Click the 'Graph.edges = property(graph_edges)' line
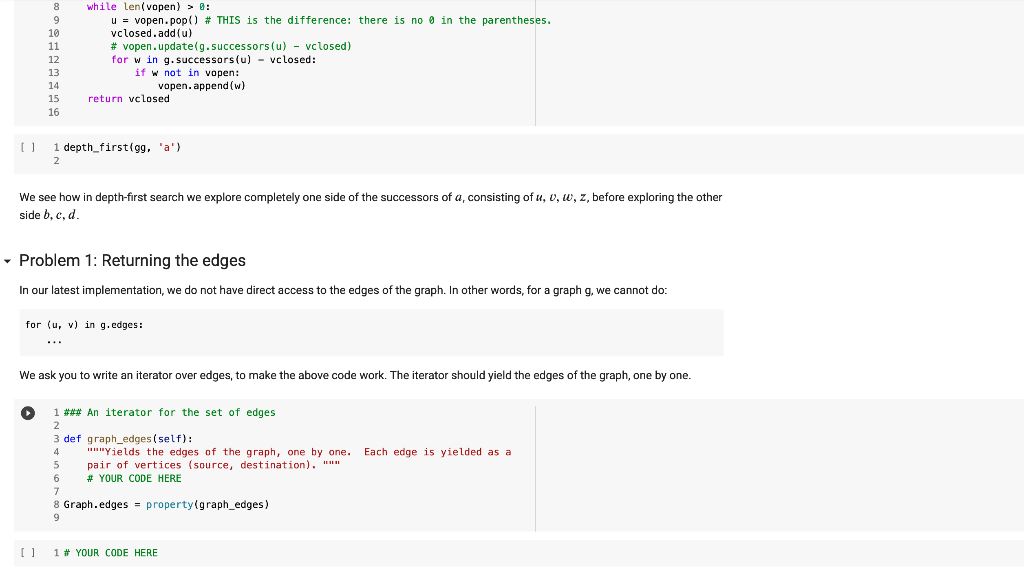This screenshot has width=1024, height=580. tap(167, 504)
